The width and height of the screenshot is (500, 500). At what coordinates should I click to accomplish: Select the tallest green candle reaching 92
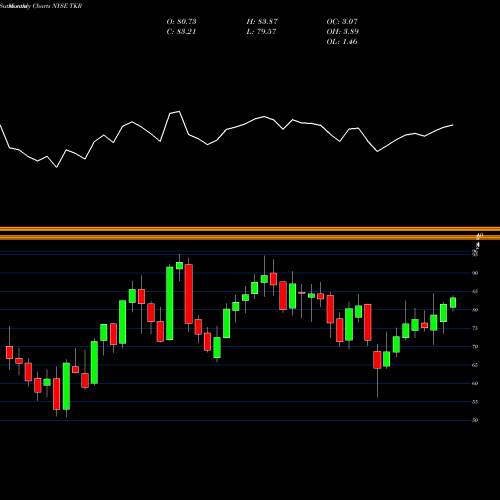point(170,303)
